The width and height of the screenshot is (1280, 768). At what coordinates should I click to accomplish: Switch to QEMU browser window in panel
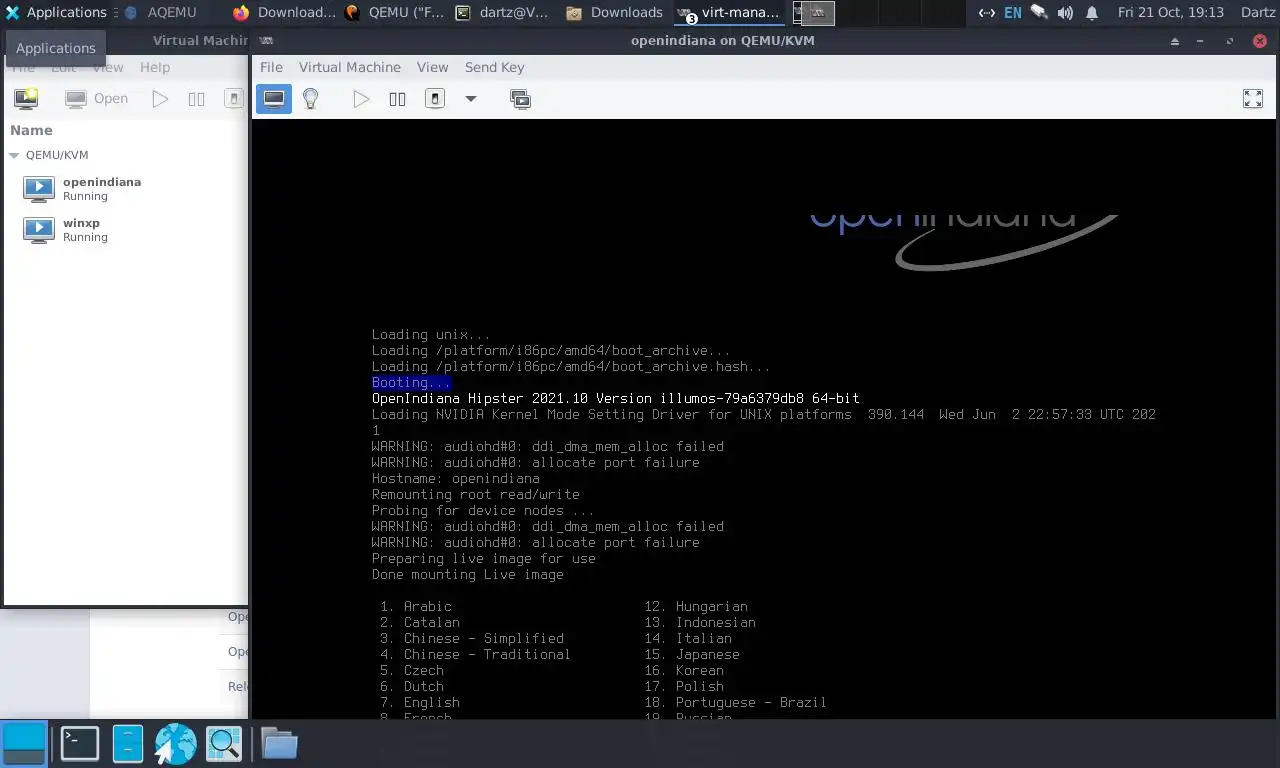[x=395, y=12]
